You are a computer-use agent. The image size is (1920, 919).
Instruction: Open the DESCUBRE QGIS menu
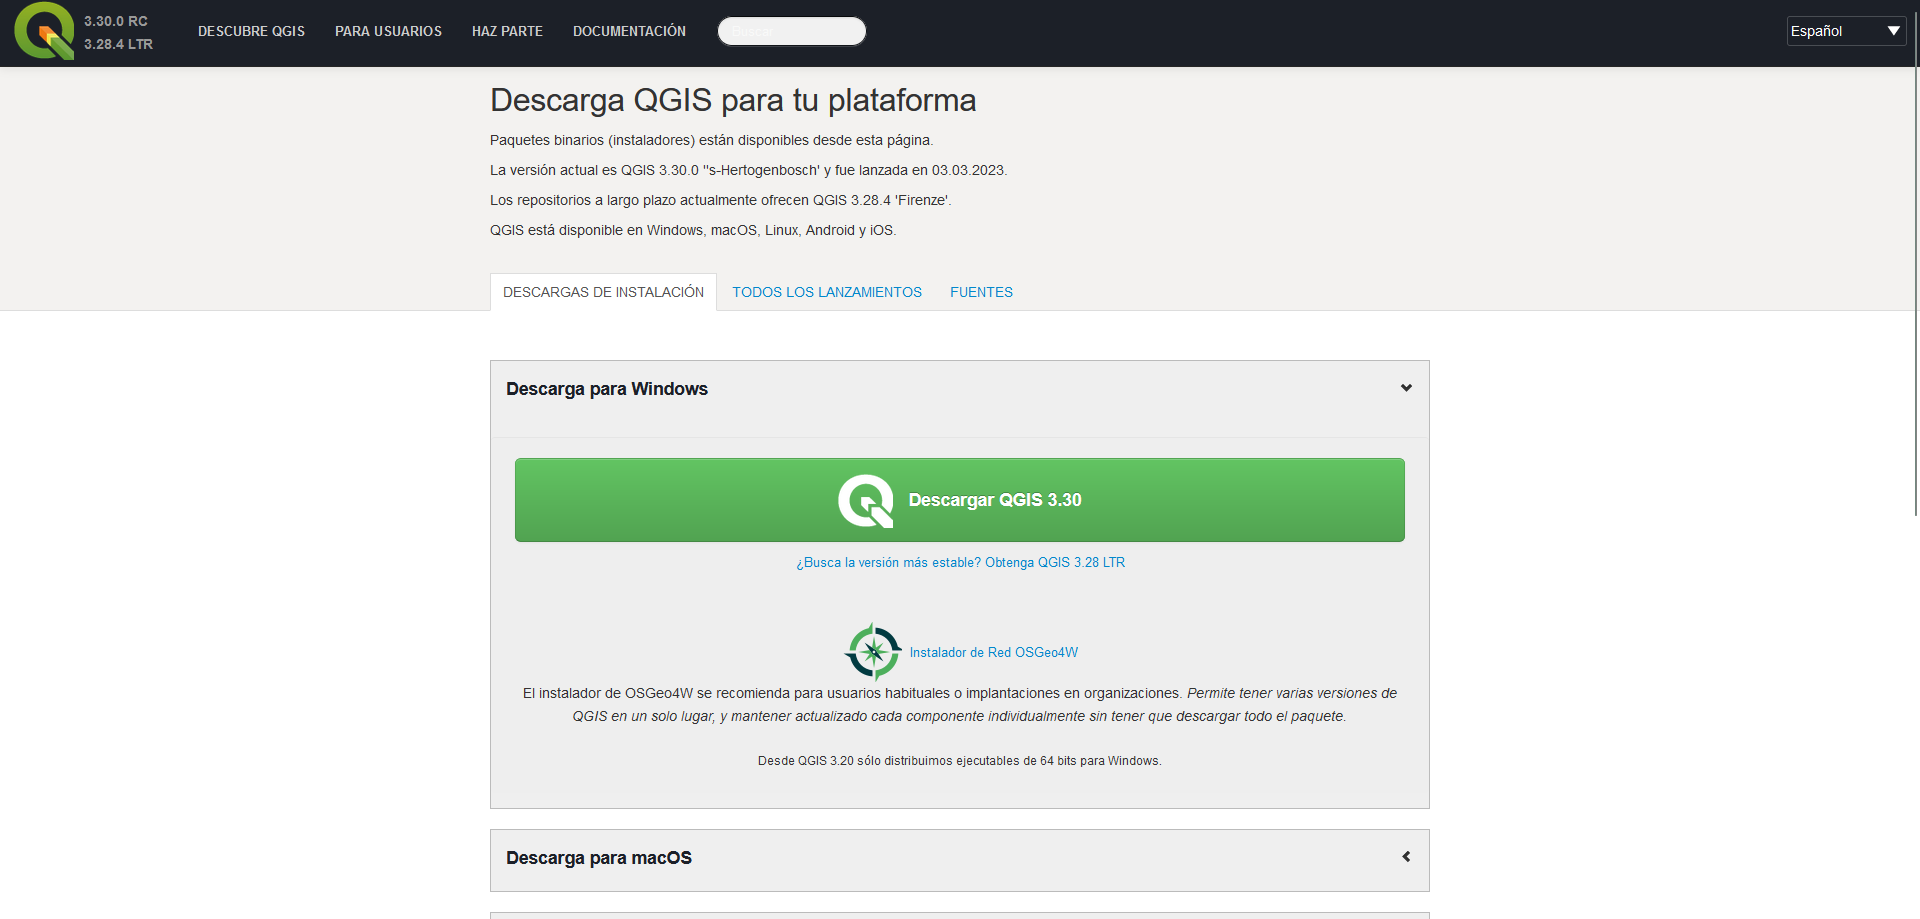coord(251,31)
